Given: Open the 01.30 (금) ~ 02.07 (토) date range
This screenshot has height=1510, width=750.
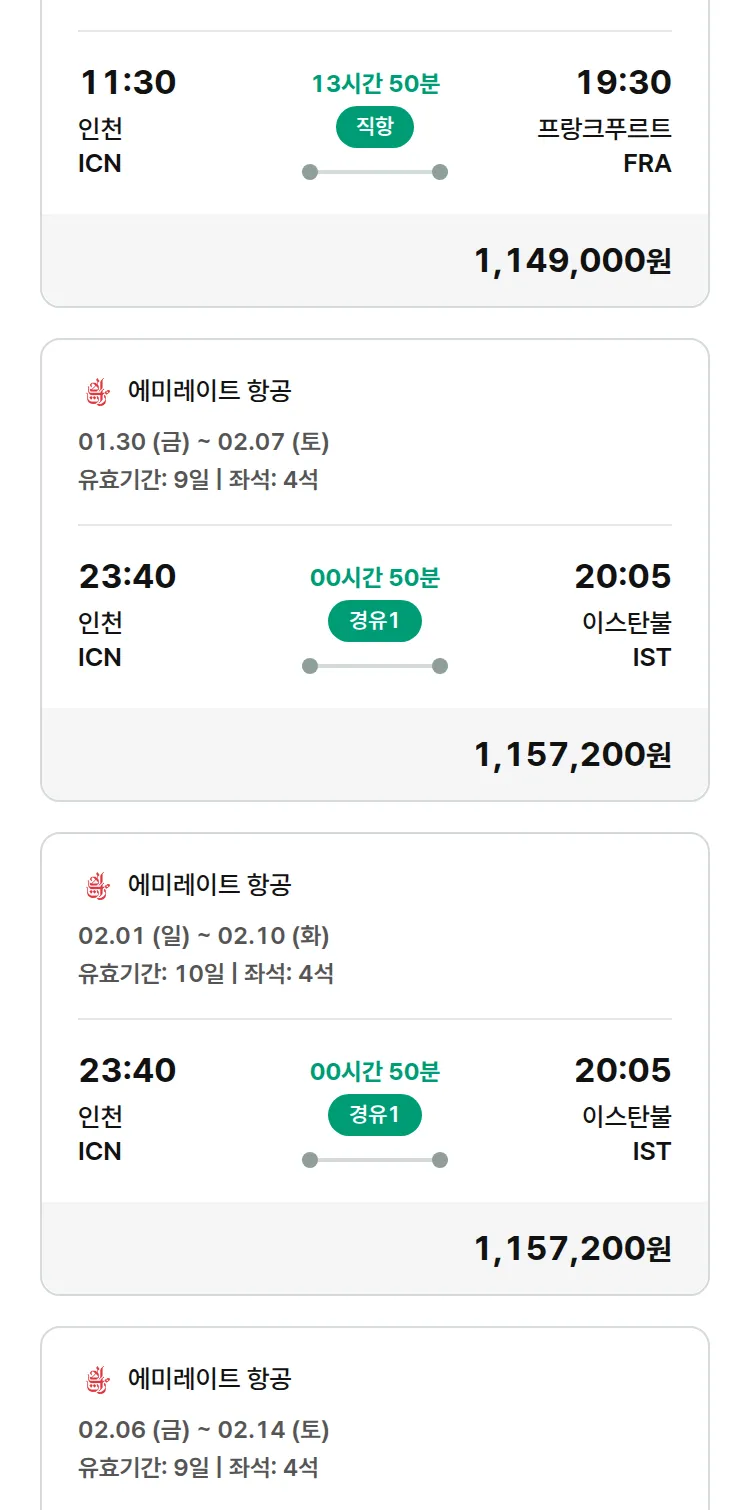Looking at the screenshot, I should [204, 442].
